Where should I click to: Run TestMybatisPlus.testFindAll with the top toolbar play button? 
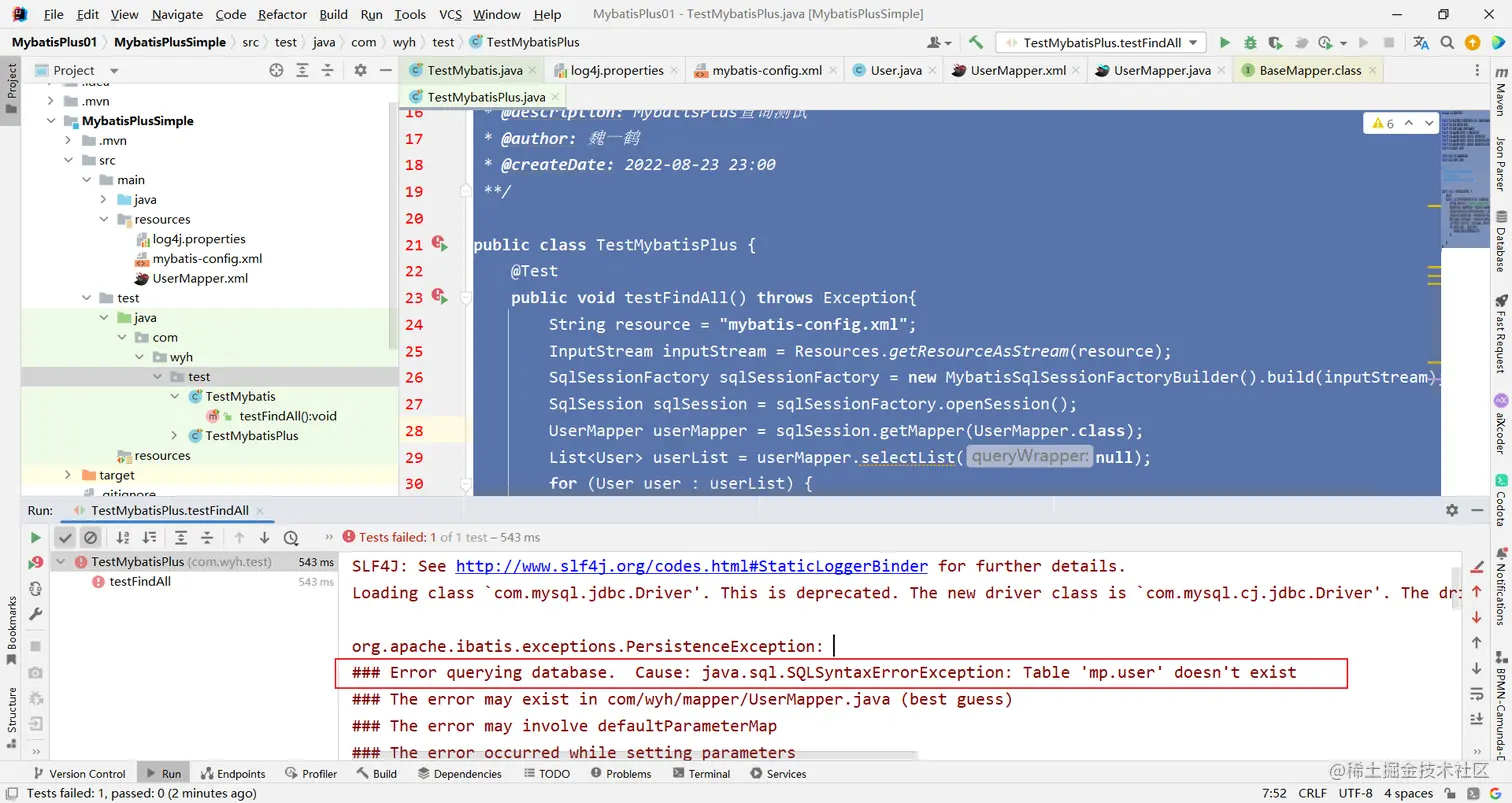[1224, 43]
